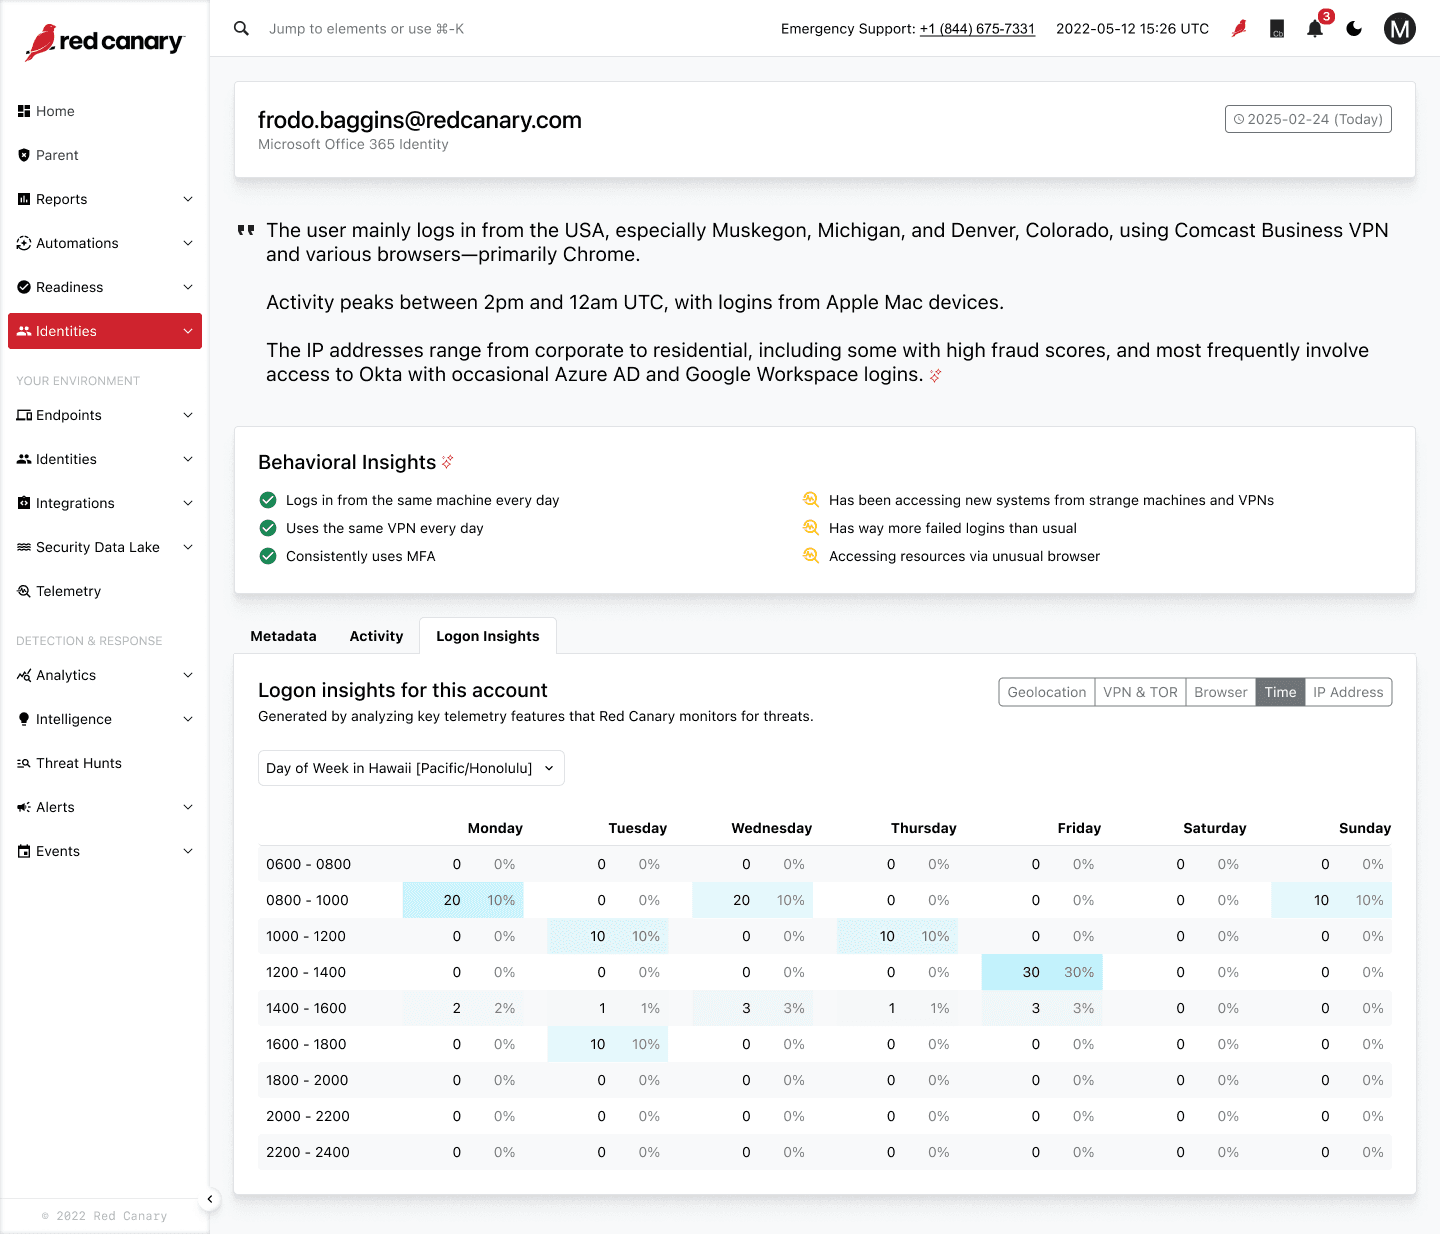Screen dimensions: 1440x1234
Task: Toggle dark mode moon icon
Action: coord(1354,29)
